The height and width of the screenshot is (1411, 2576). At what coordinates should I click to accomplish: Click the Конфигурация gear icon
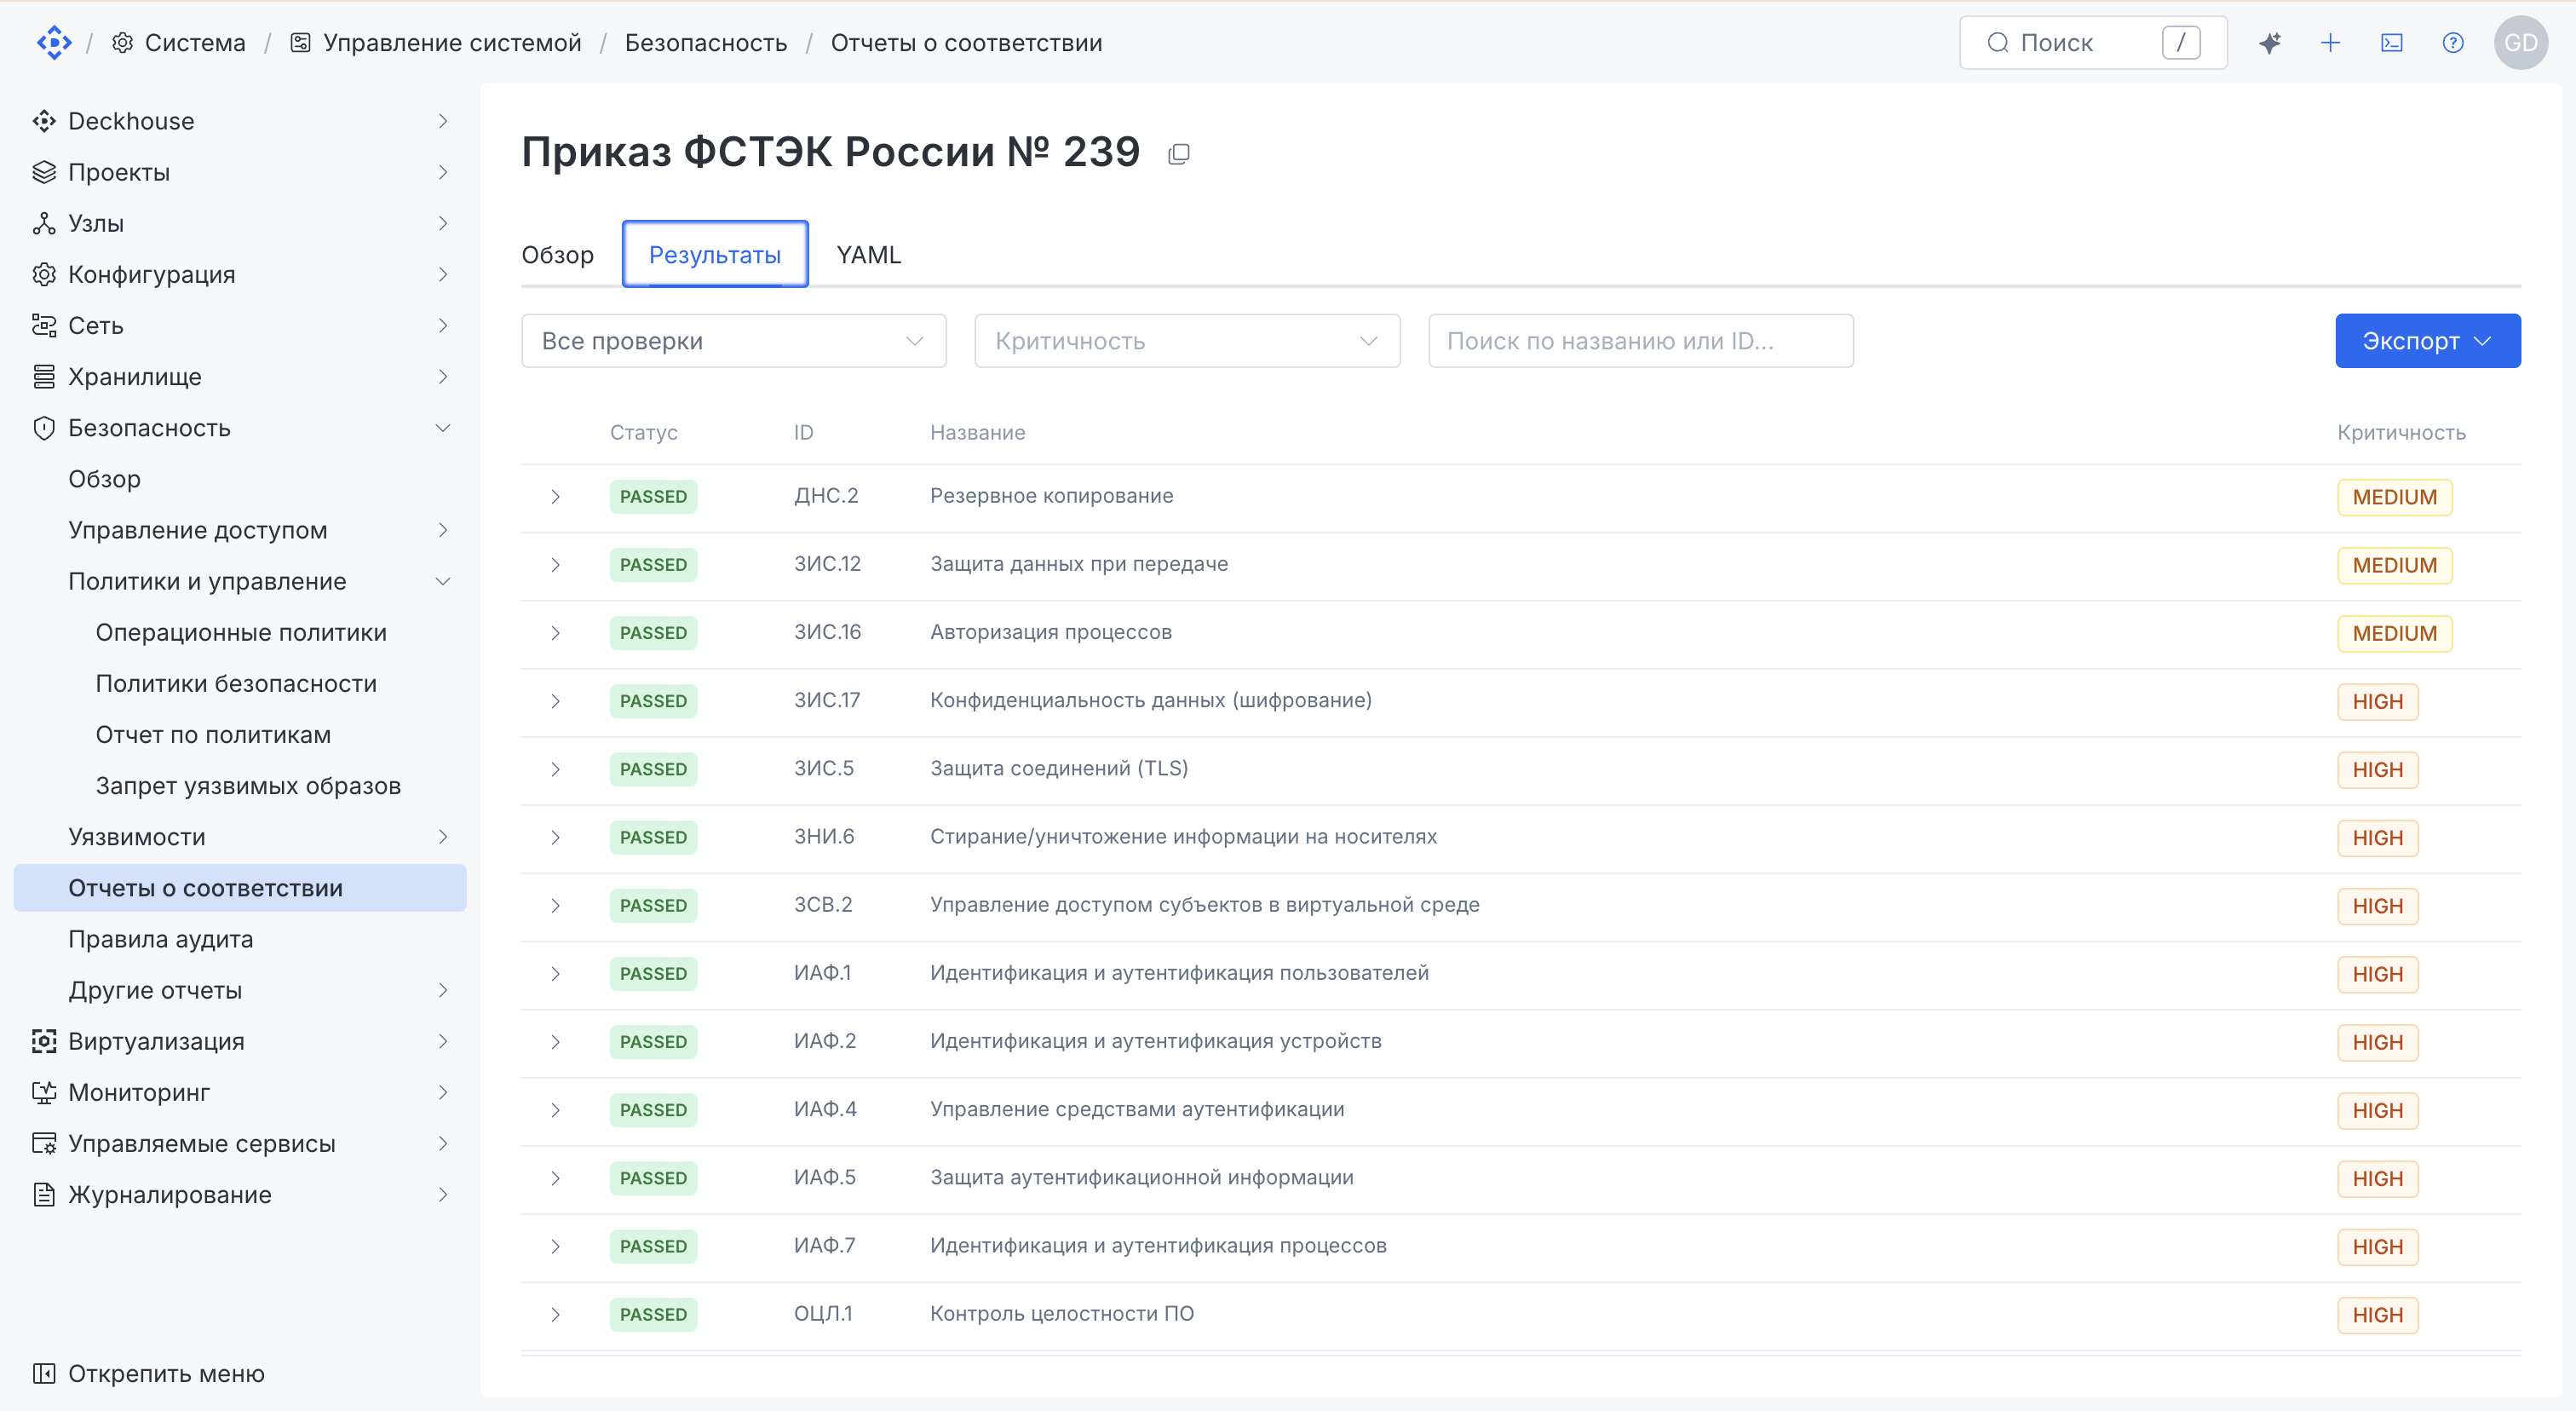[44, 274]
